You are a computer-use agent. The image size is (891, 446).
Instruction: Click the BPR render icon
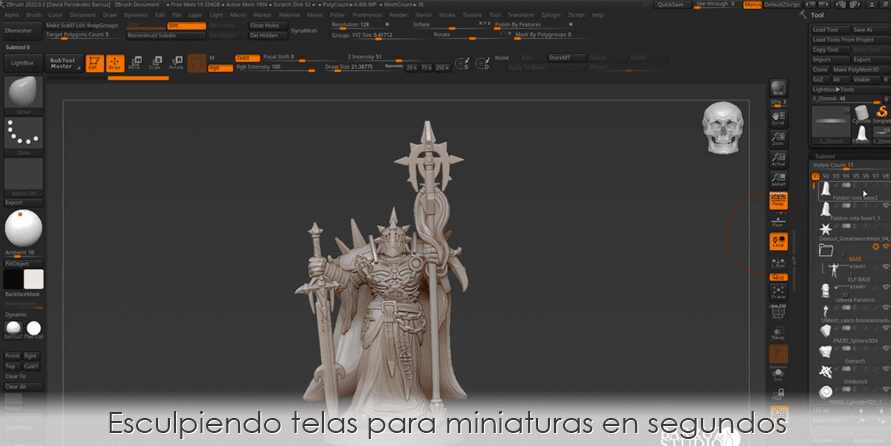tap(778, 89)
